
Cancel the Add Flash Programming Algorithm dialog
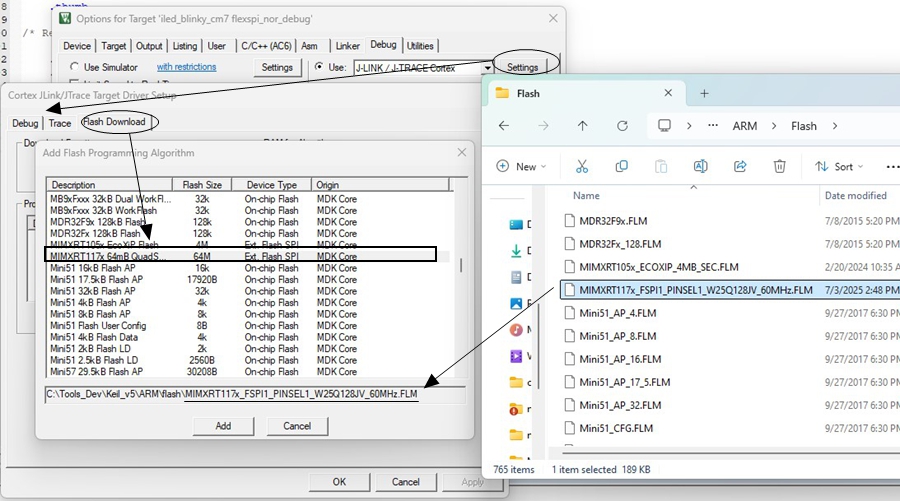[297, 426]
